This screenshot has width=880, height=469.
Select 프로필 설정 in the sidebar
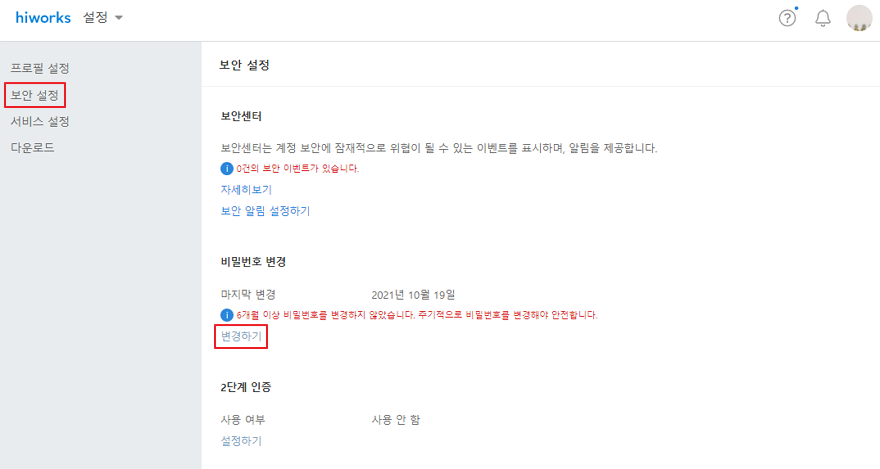click(x=40, y=68)
